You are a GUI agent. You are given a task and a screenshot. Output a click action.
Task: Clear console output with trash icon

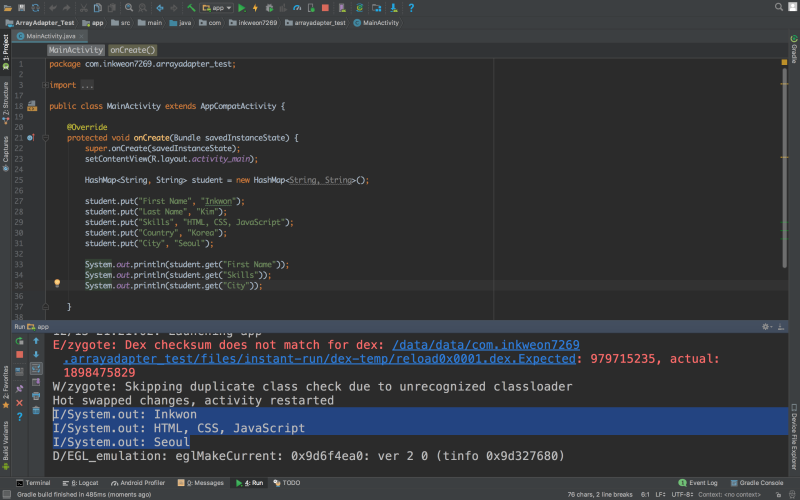click(x=36, y=409)
